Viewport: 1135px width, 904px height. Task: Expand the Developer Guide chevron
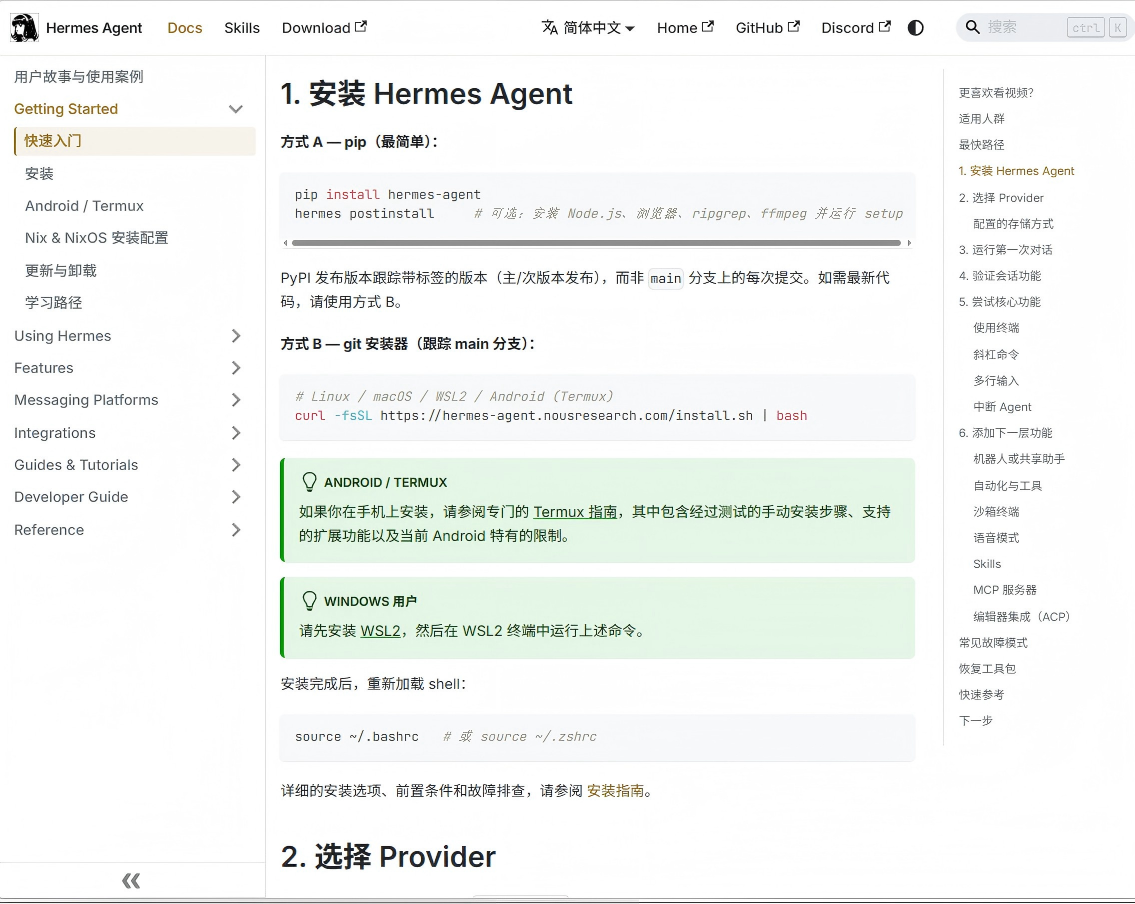point(235,497)
